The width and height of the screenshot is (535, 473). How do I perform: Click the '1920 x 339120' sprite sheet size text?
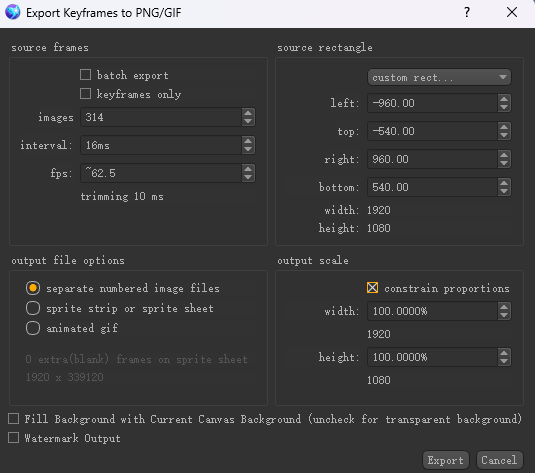coord(64,377)
